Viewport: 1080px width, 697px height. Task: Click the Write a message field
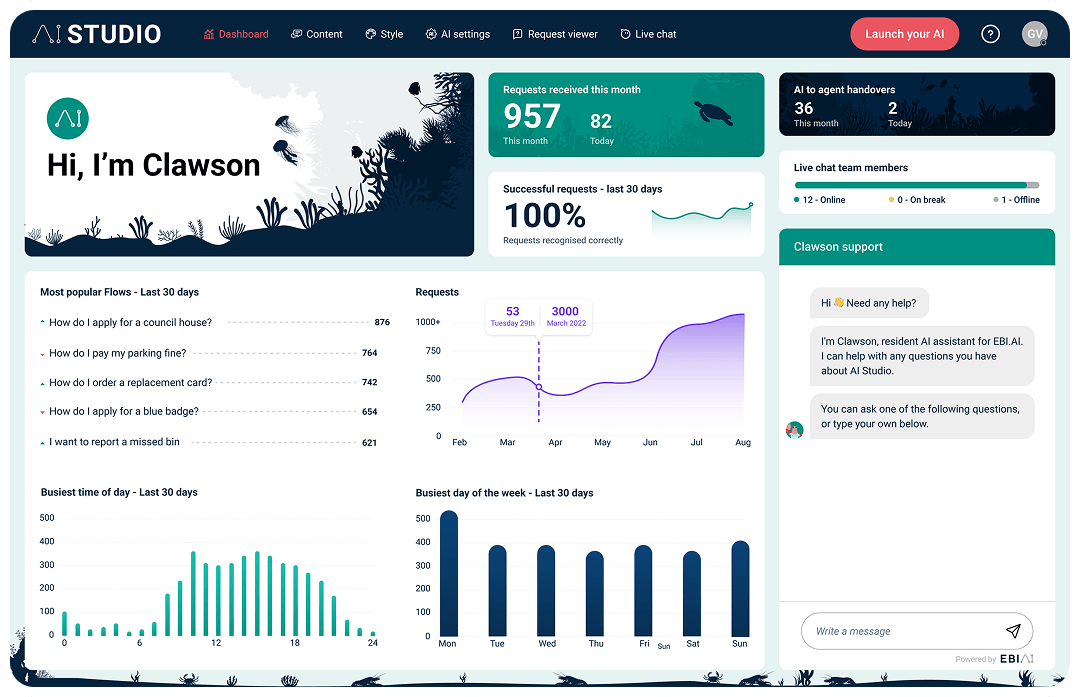(900, 631)
